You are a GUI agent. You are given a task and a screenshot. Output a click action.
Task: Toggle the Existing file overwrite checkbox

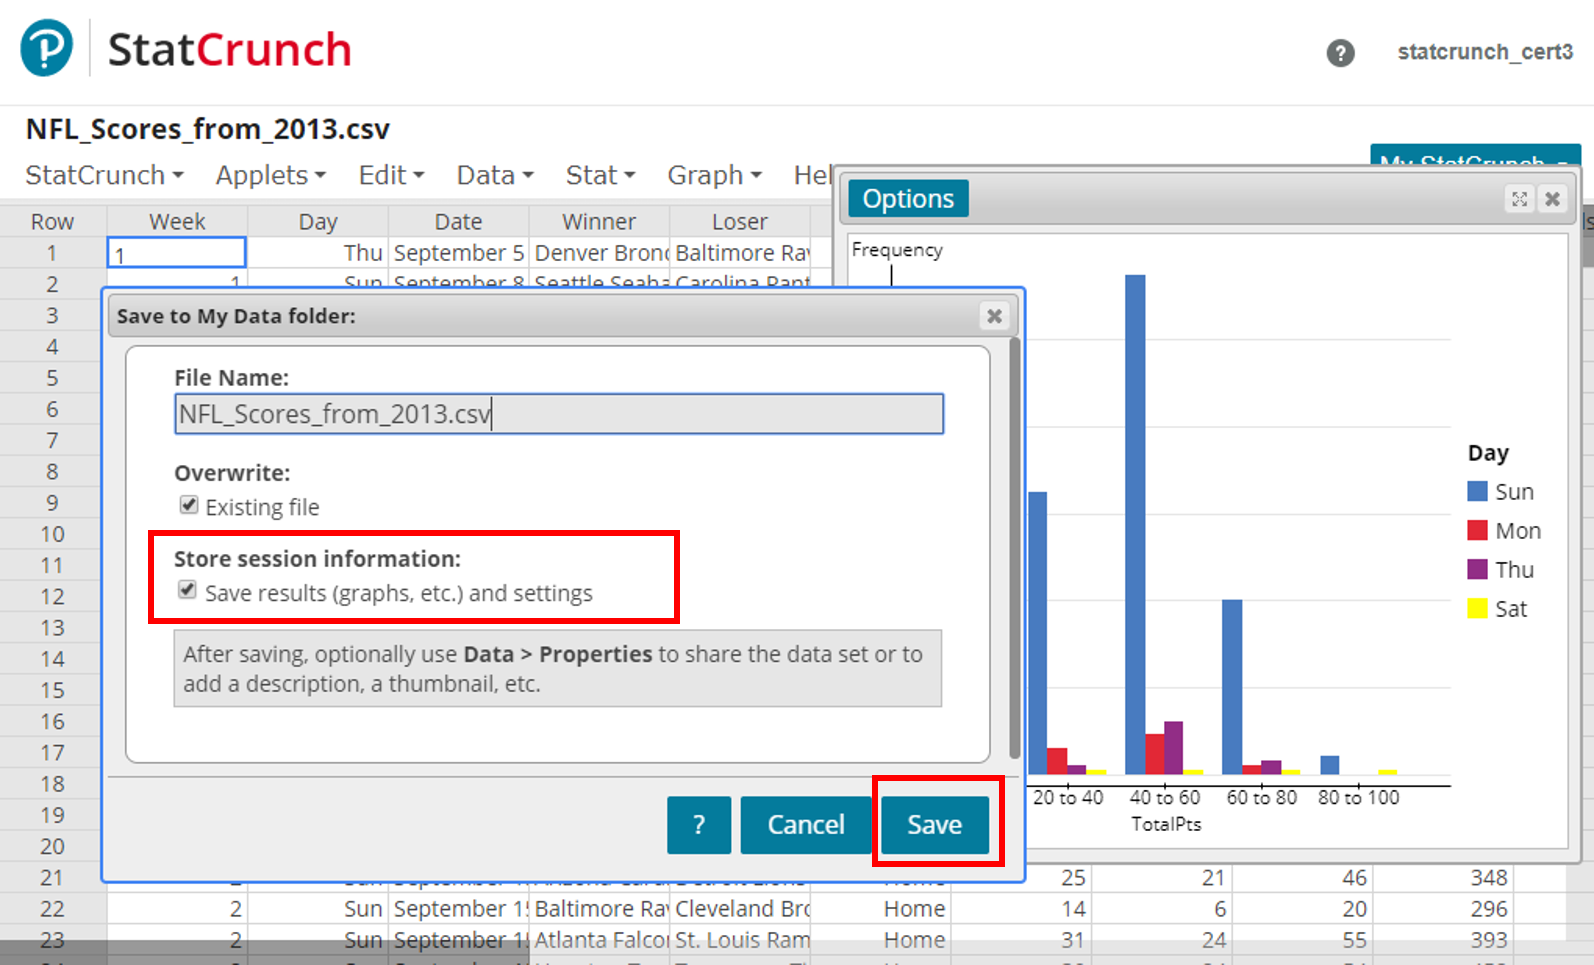point(188,505)
